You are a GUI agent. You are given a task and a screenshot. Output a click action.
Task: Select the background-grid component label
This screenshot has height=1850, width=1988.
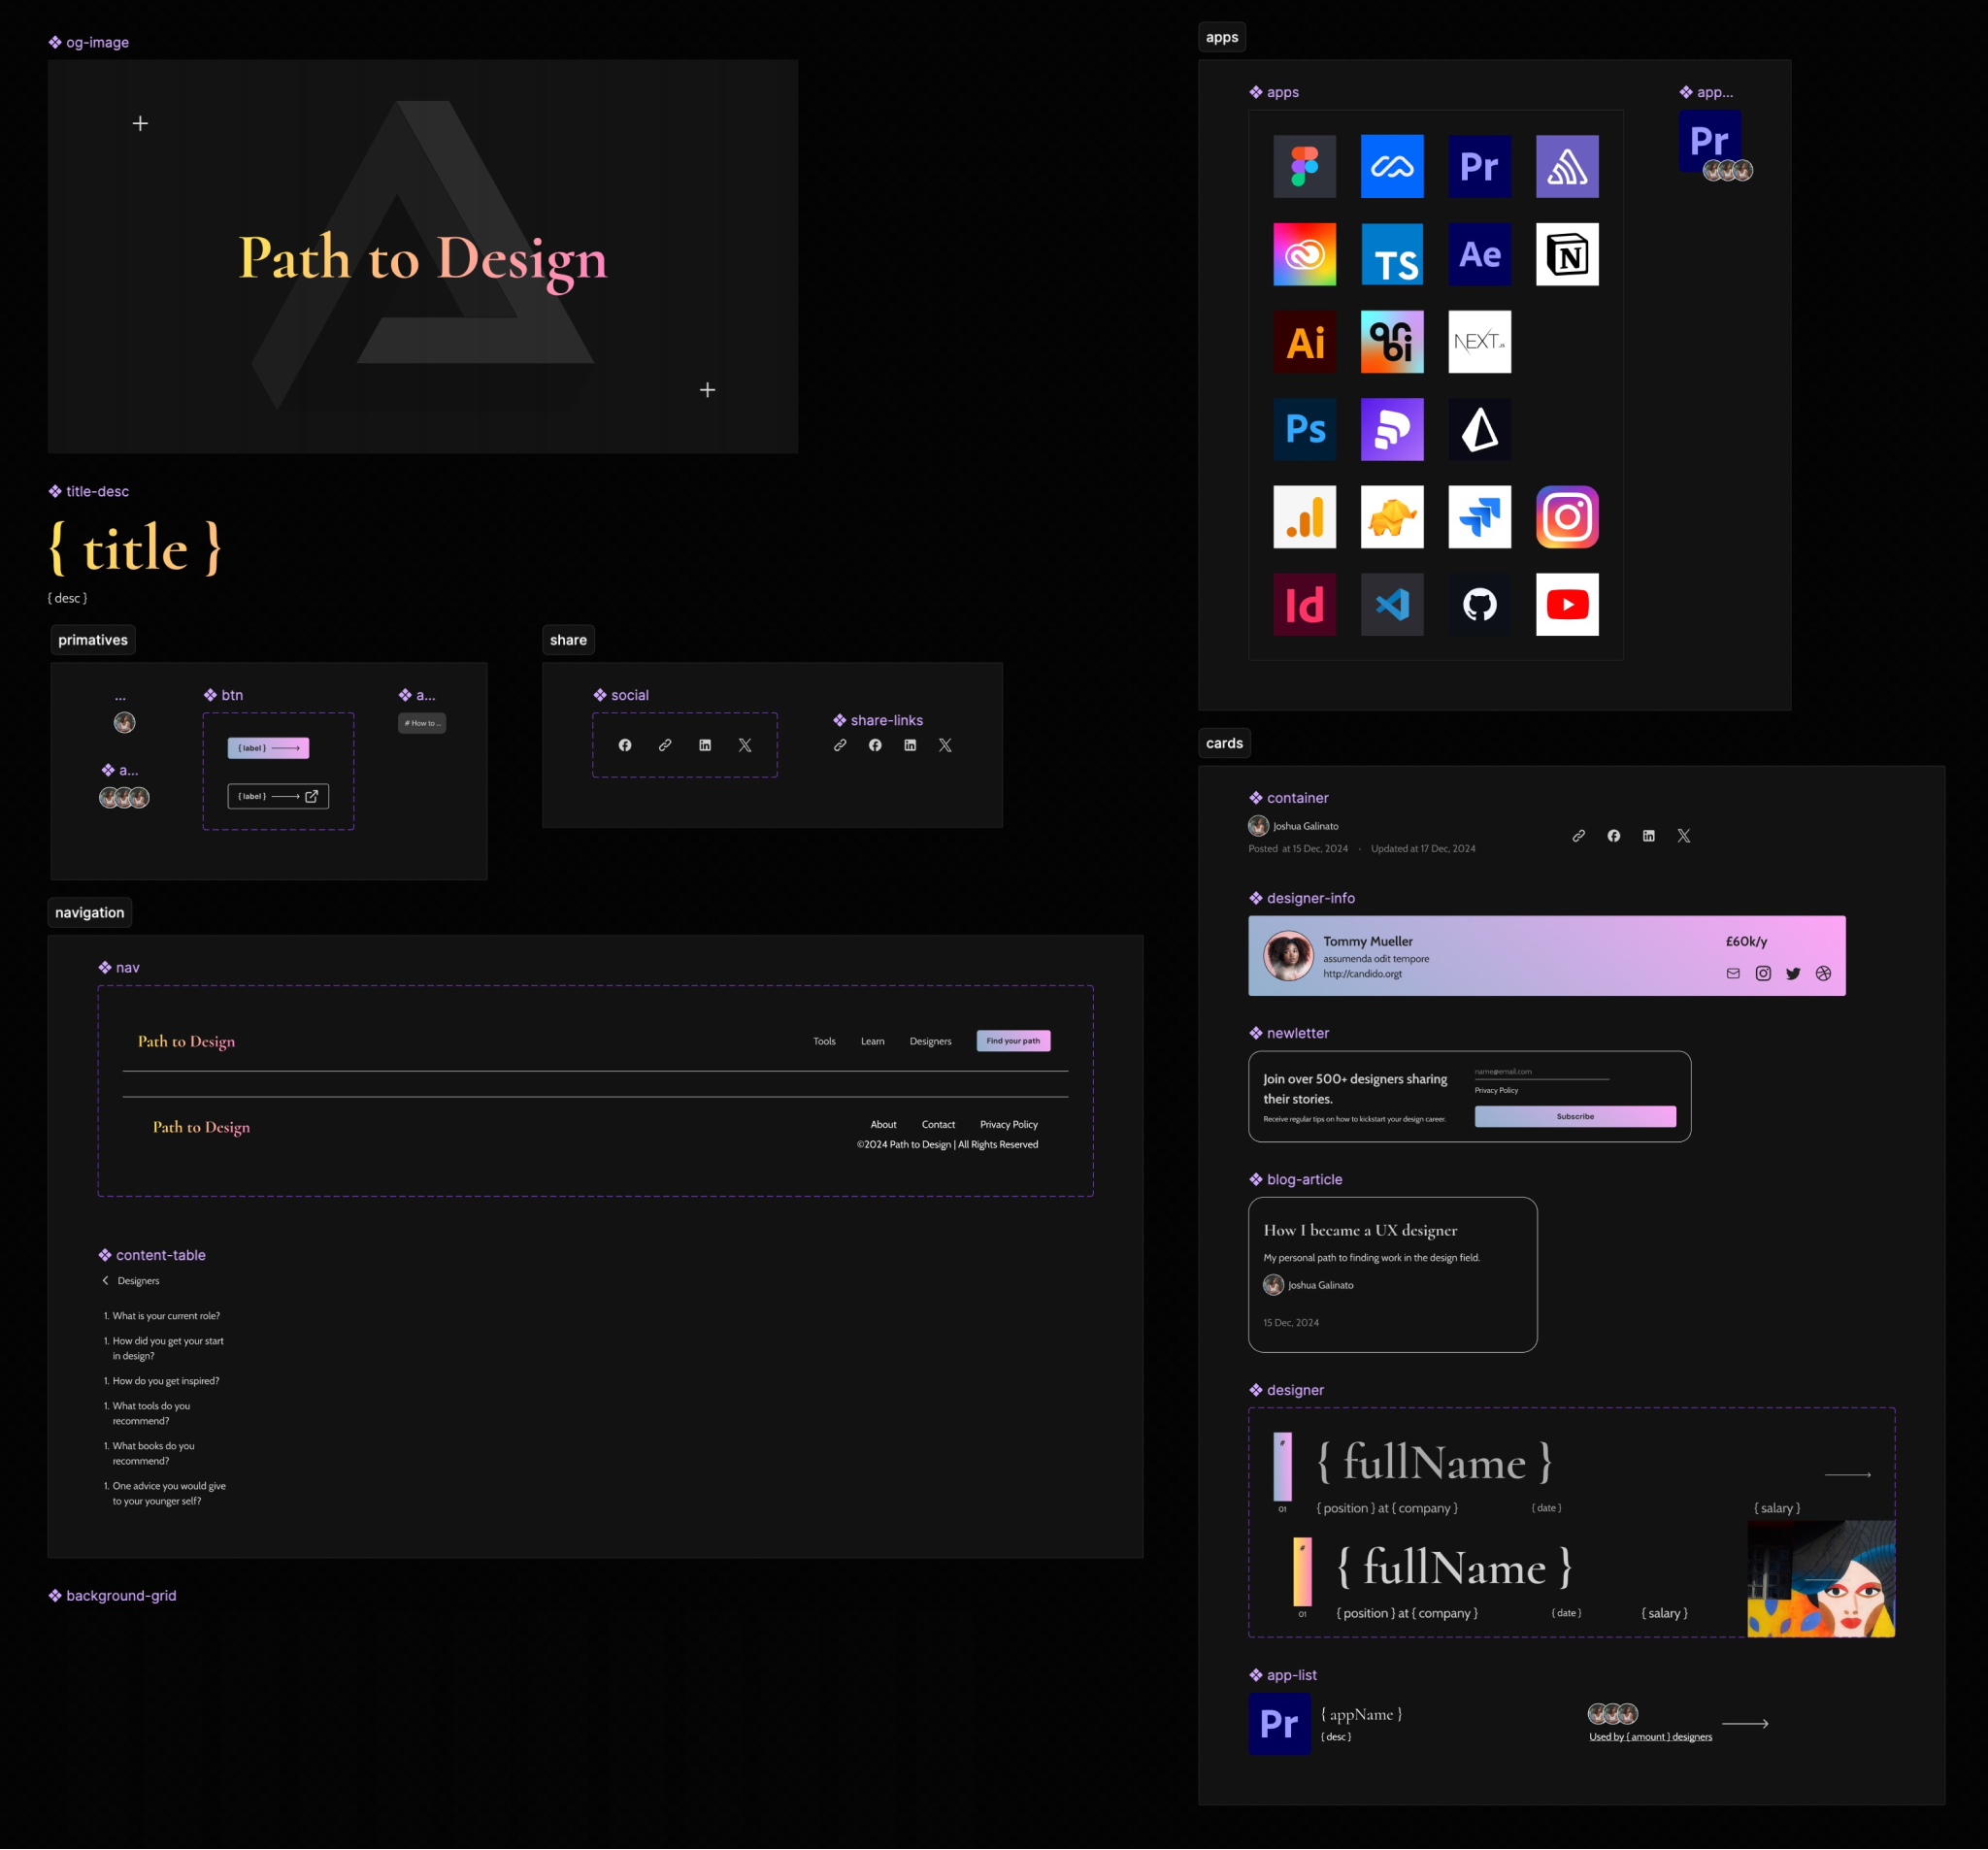pyautogui.click(x=112, y=1595)
